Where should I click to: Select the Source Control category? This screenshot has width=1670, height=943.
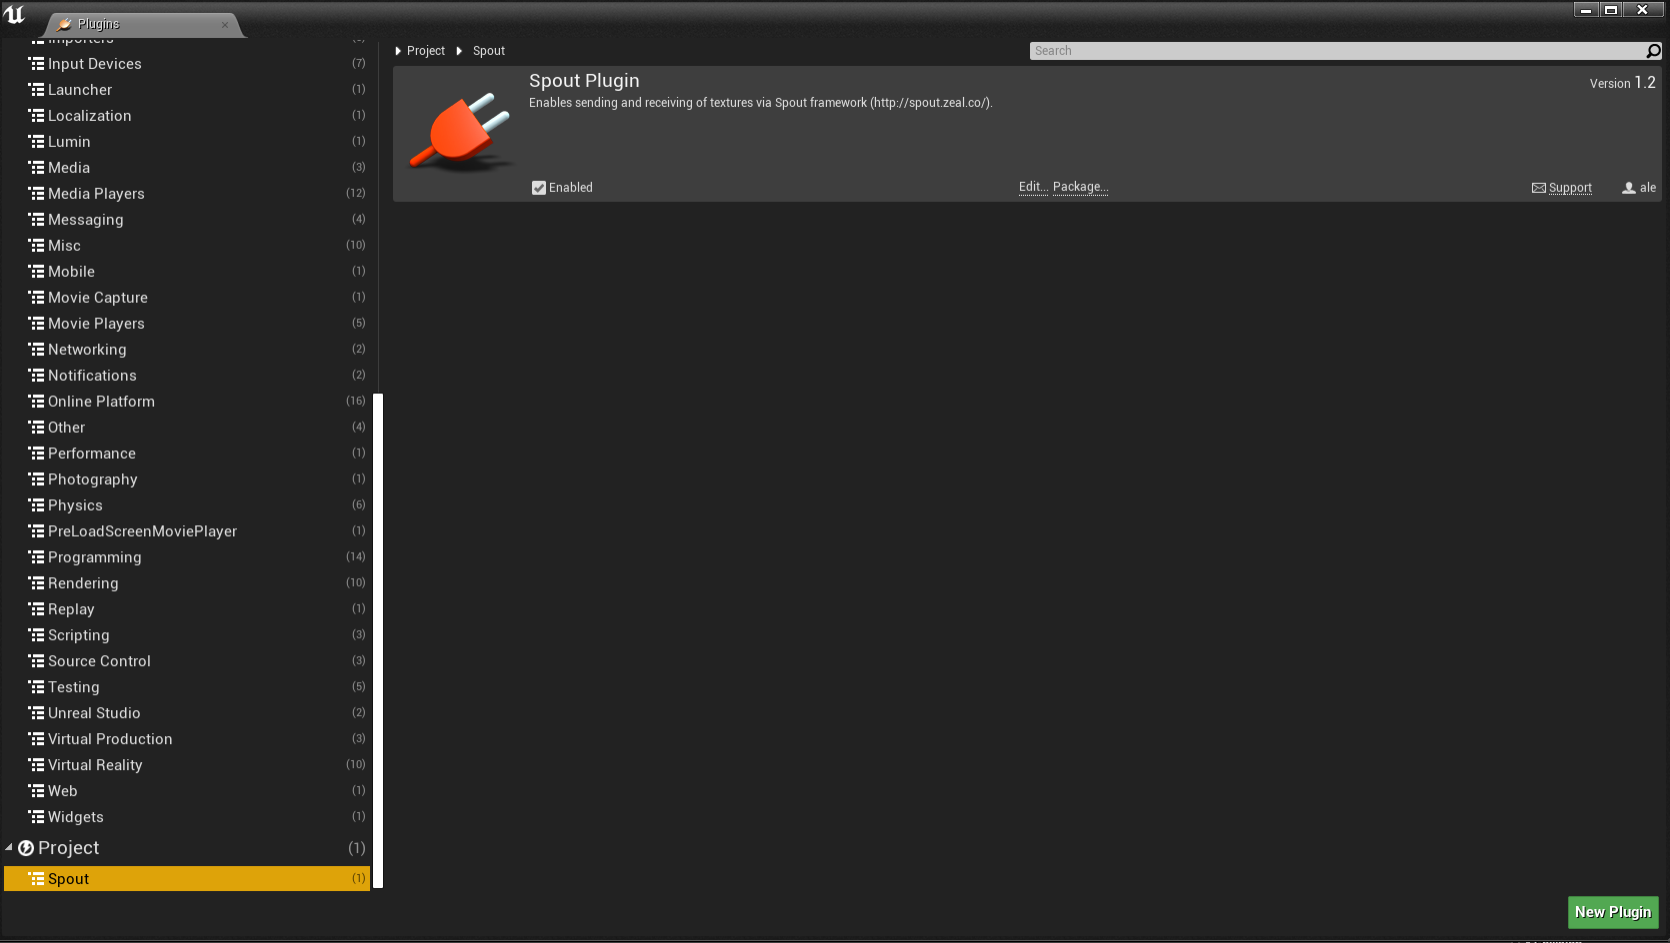click(187, 661)
